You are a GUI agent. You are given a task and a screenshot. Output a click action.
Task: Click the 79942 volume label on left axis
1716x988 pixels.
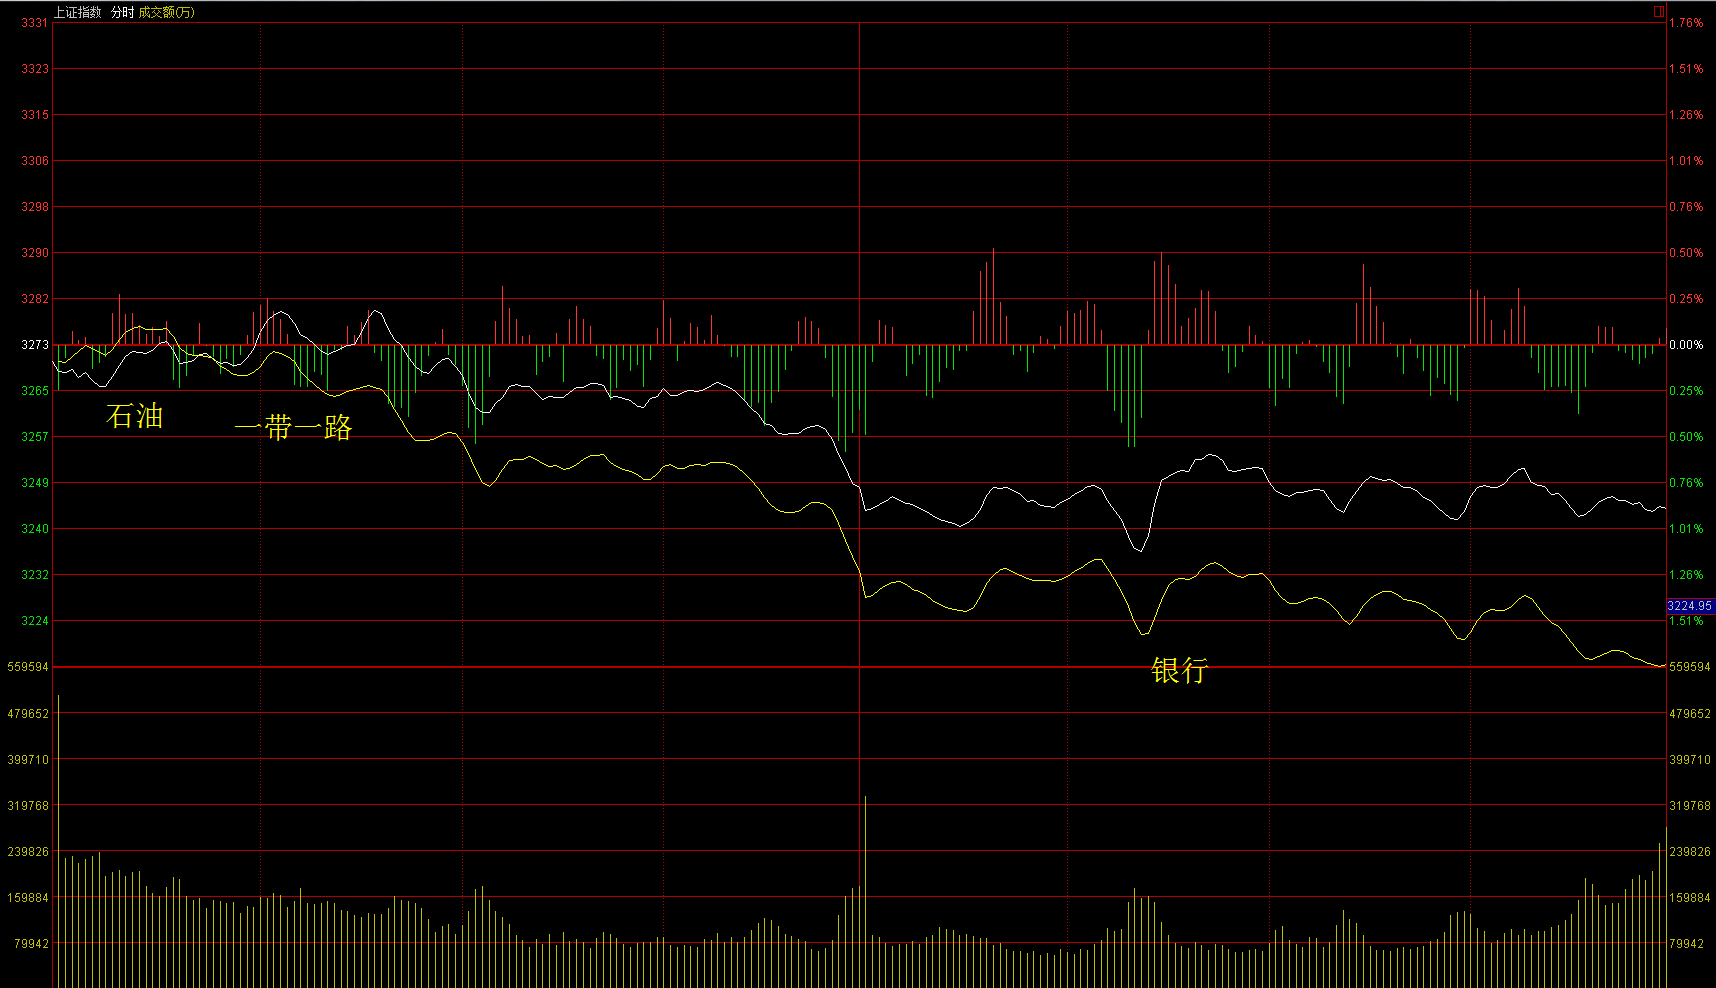(31, 944)
